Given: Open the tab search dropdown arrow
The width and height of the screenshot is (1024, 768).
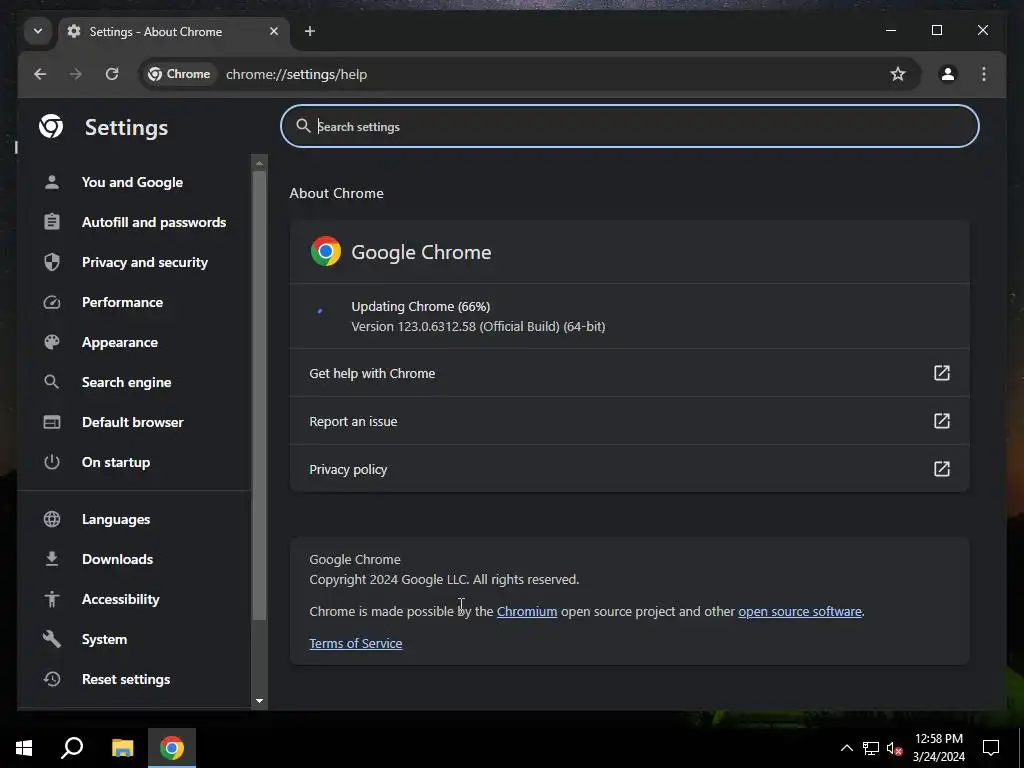Looking at the screenshot, I should [38, 31].
